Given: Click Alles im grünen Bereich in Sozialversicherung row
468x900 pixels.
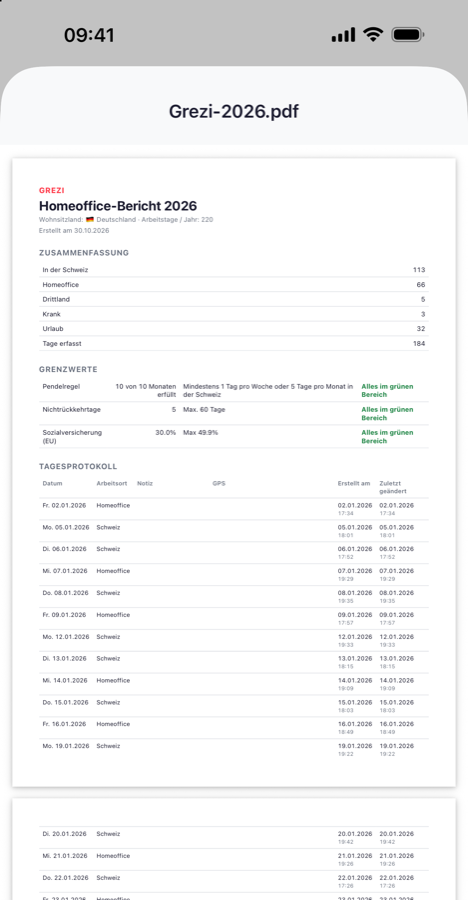Looking at the screenshot, I should coord(387,437).
